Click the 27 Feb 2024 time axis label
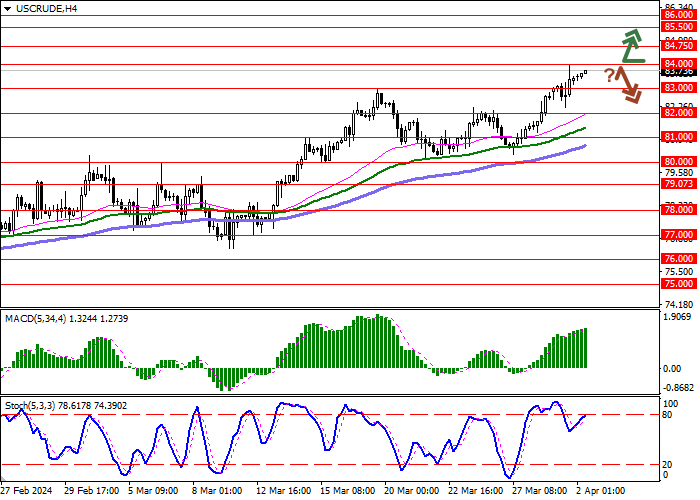The image size is (700, 500). coord(26,491)
